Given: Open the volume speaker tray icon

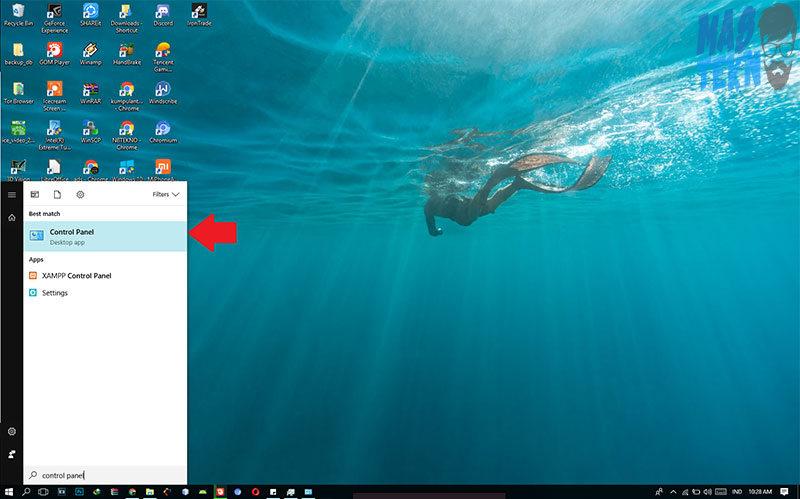Looking at the screenshot, I should coord(708,492).
